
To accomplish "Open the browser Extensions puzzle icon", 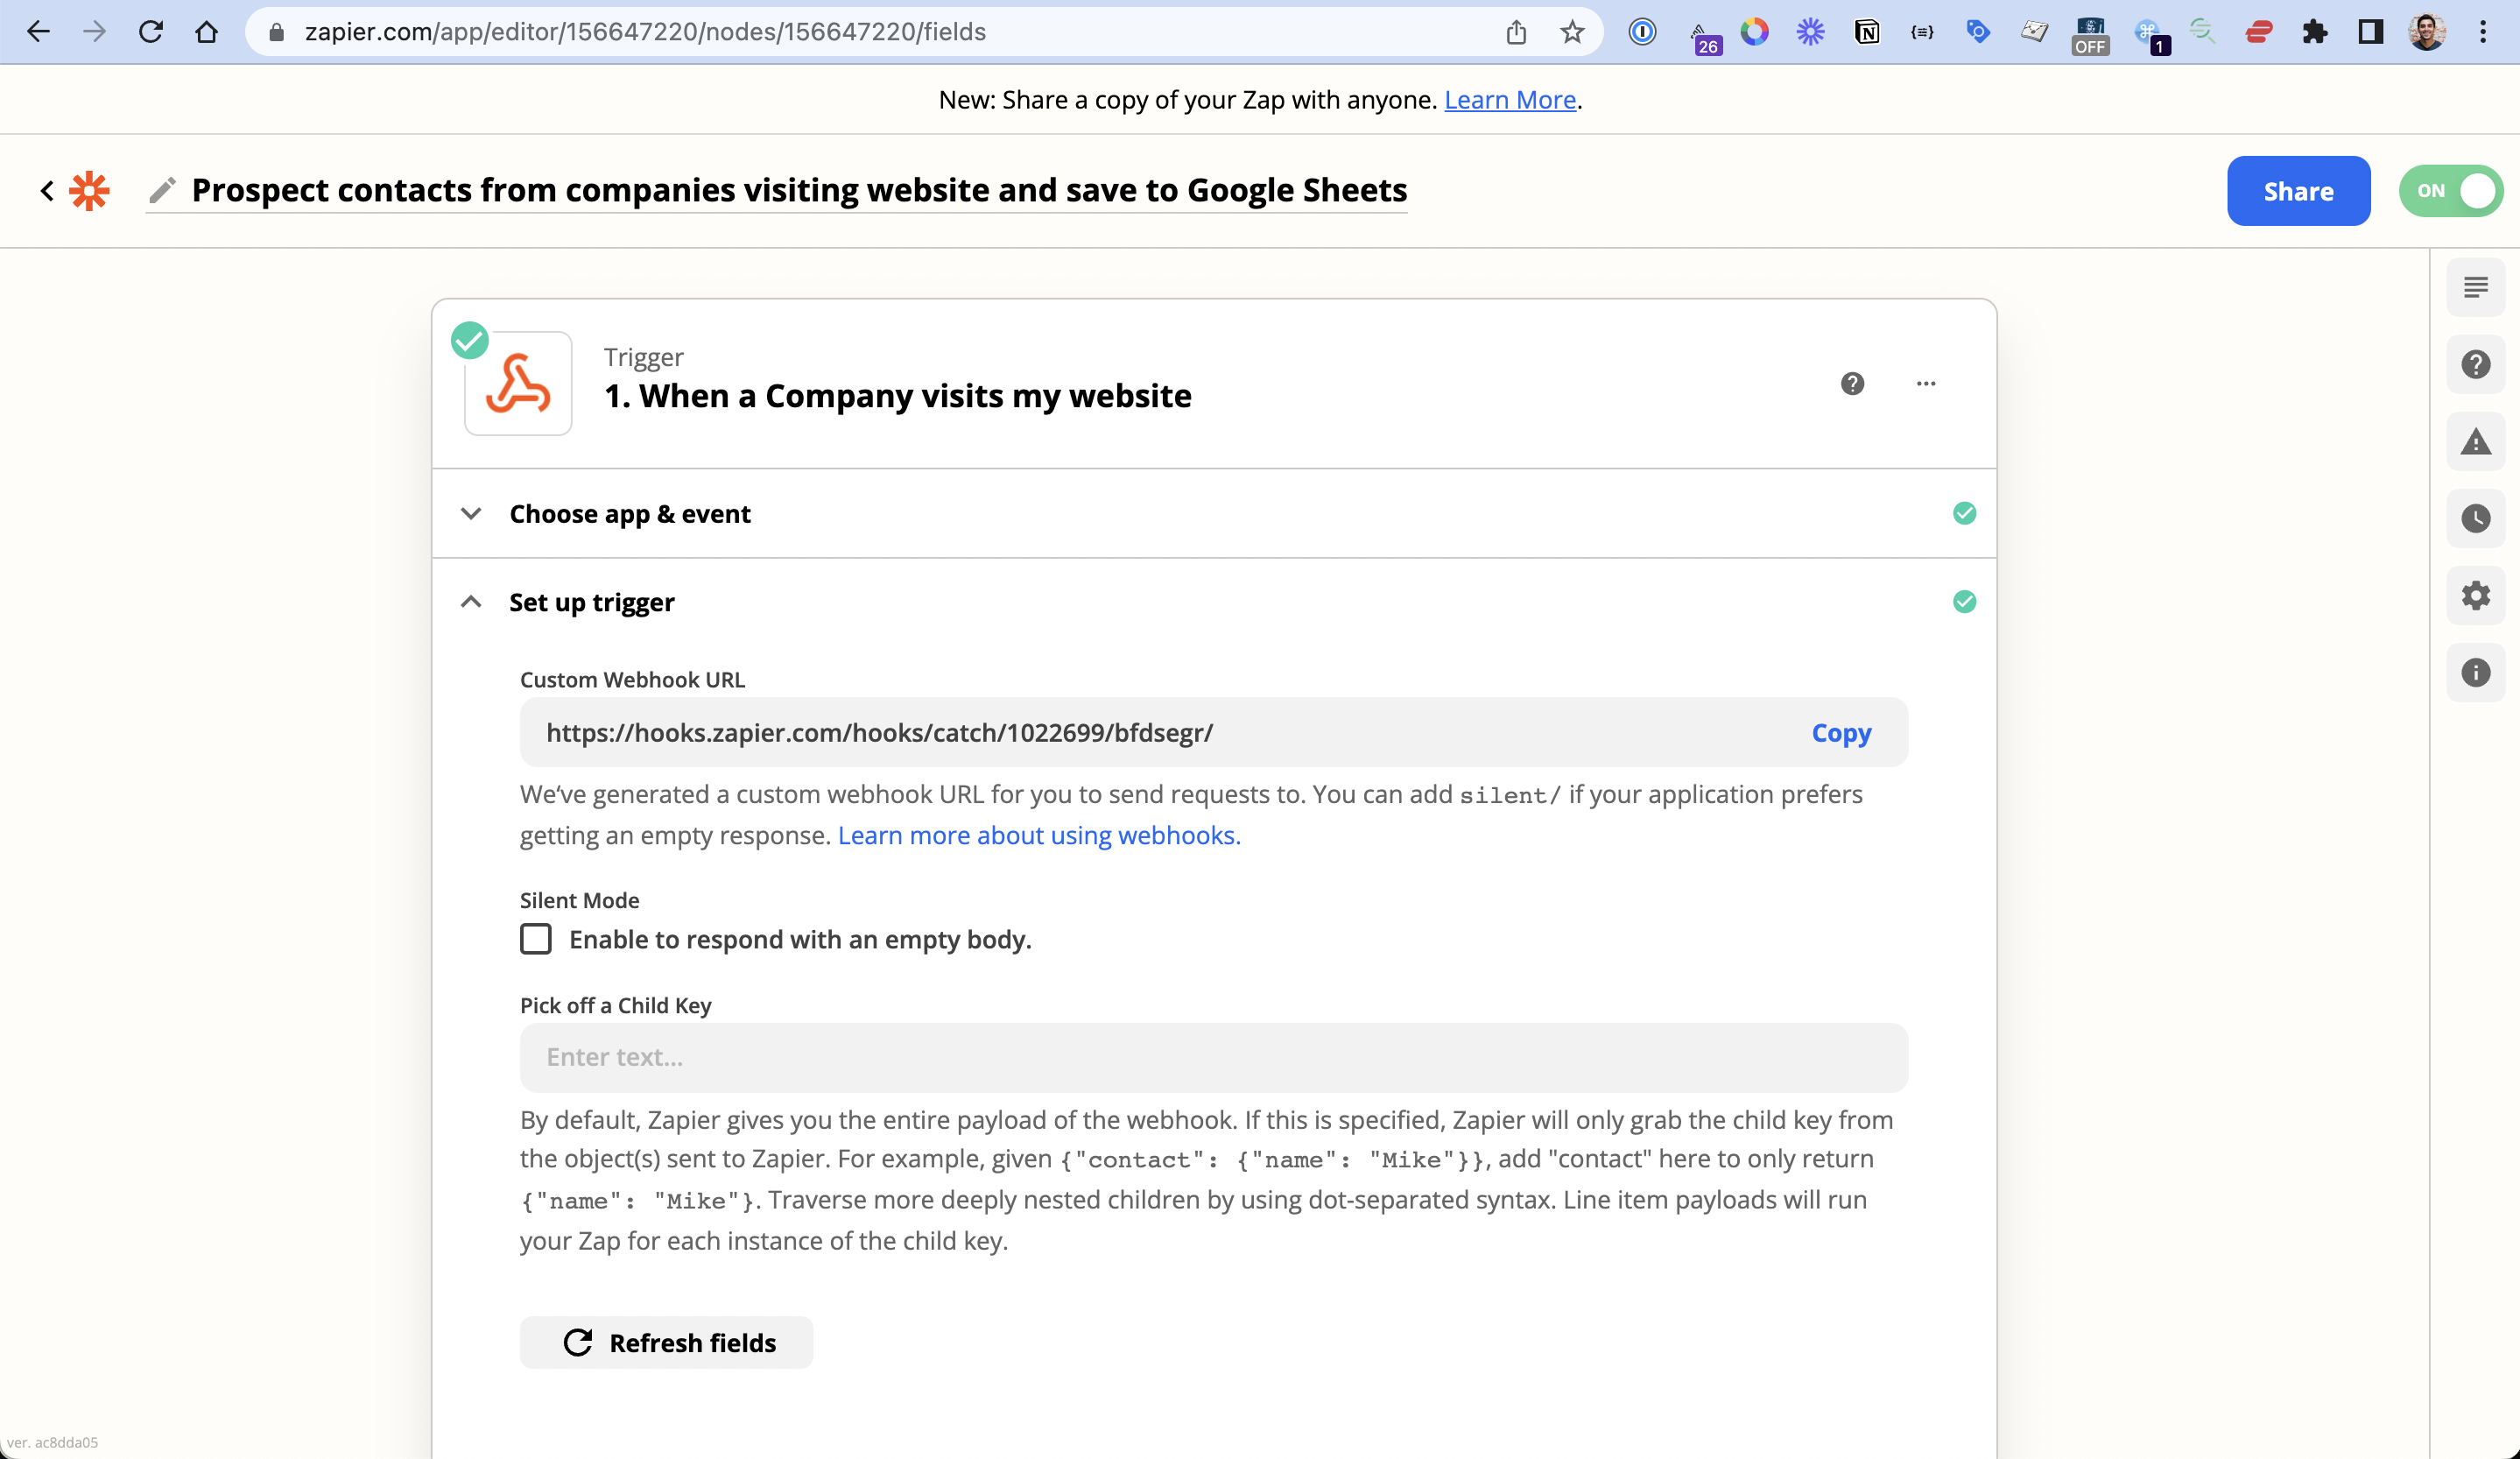I will click(2314, 32).
